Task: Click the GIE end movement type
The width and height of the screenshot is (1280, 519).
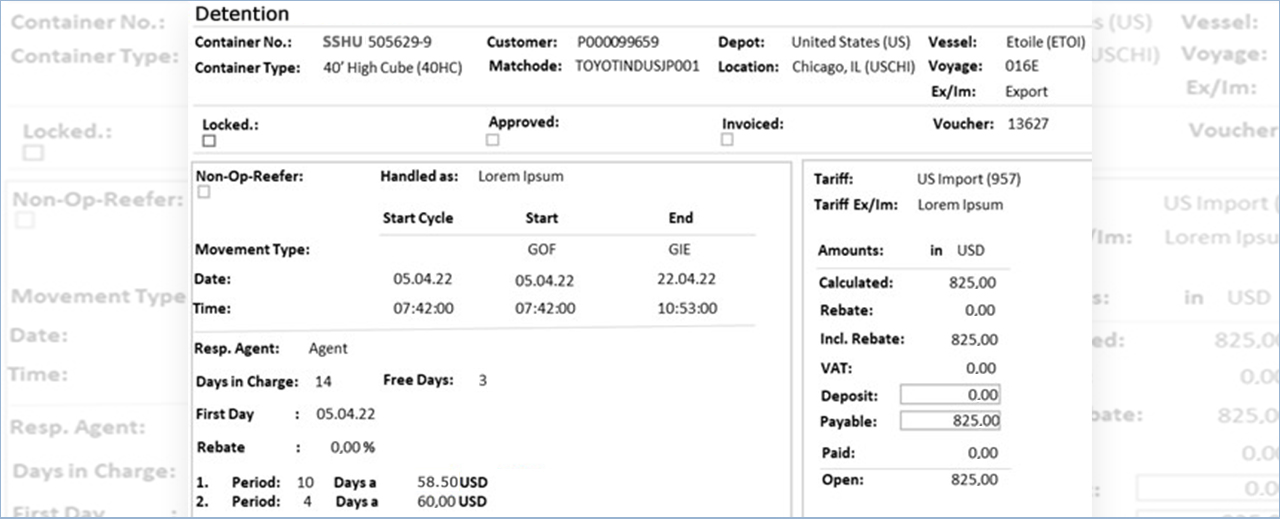Action: pos(679,250)
